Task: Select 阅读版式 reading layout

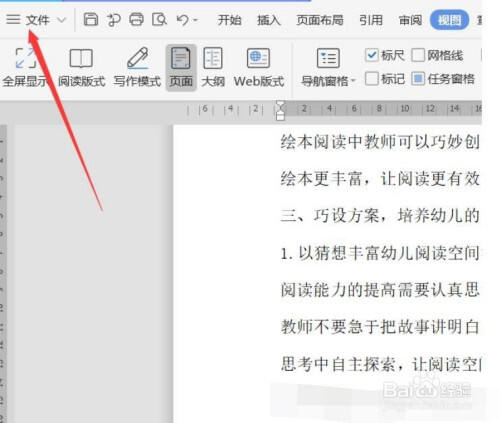Action: (x=81, y=68)
